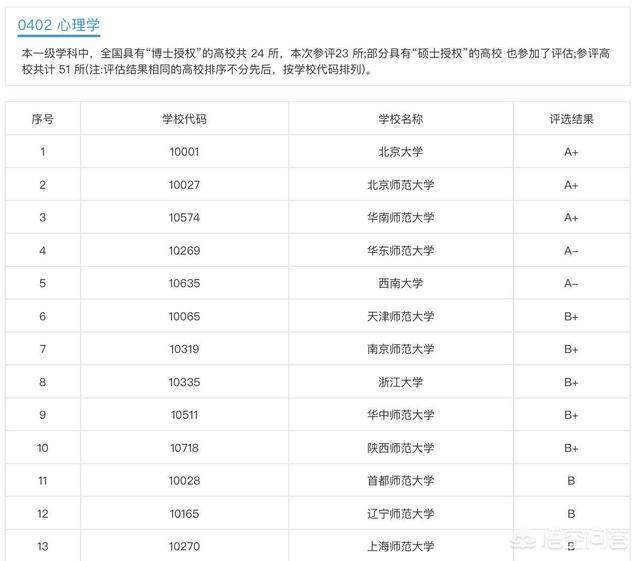Click the B+ result for 南京师范大学

pyautogui.click(x=571, y=349)
